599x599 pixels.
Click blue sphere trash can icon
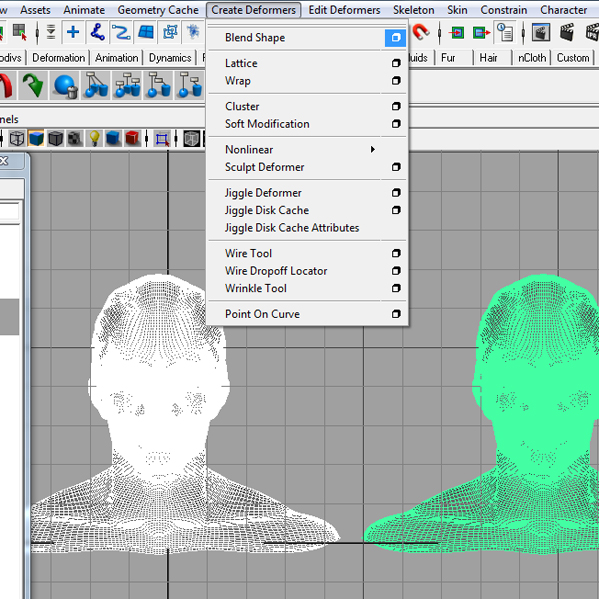pos(65,86)
